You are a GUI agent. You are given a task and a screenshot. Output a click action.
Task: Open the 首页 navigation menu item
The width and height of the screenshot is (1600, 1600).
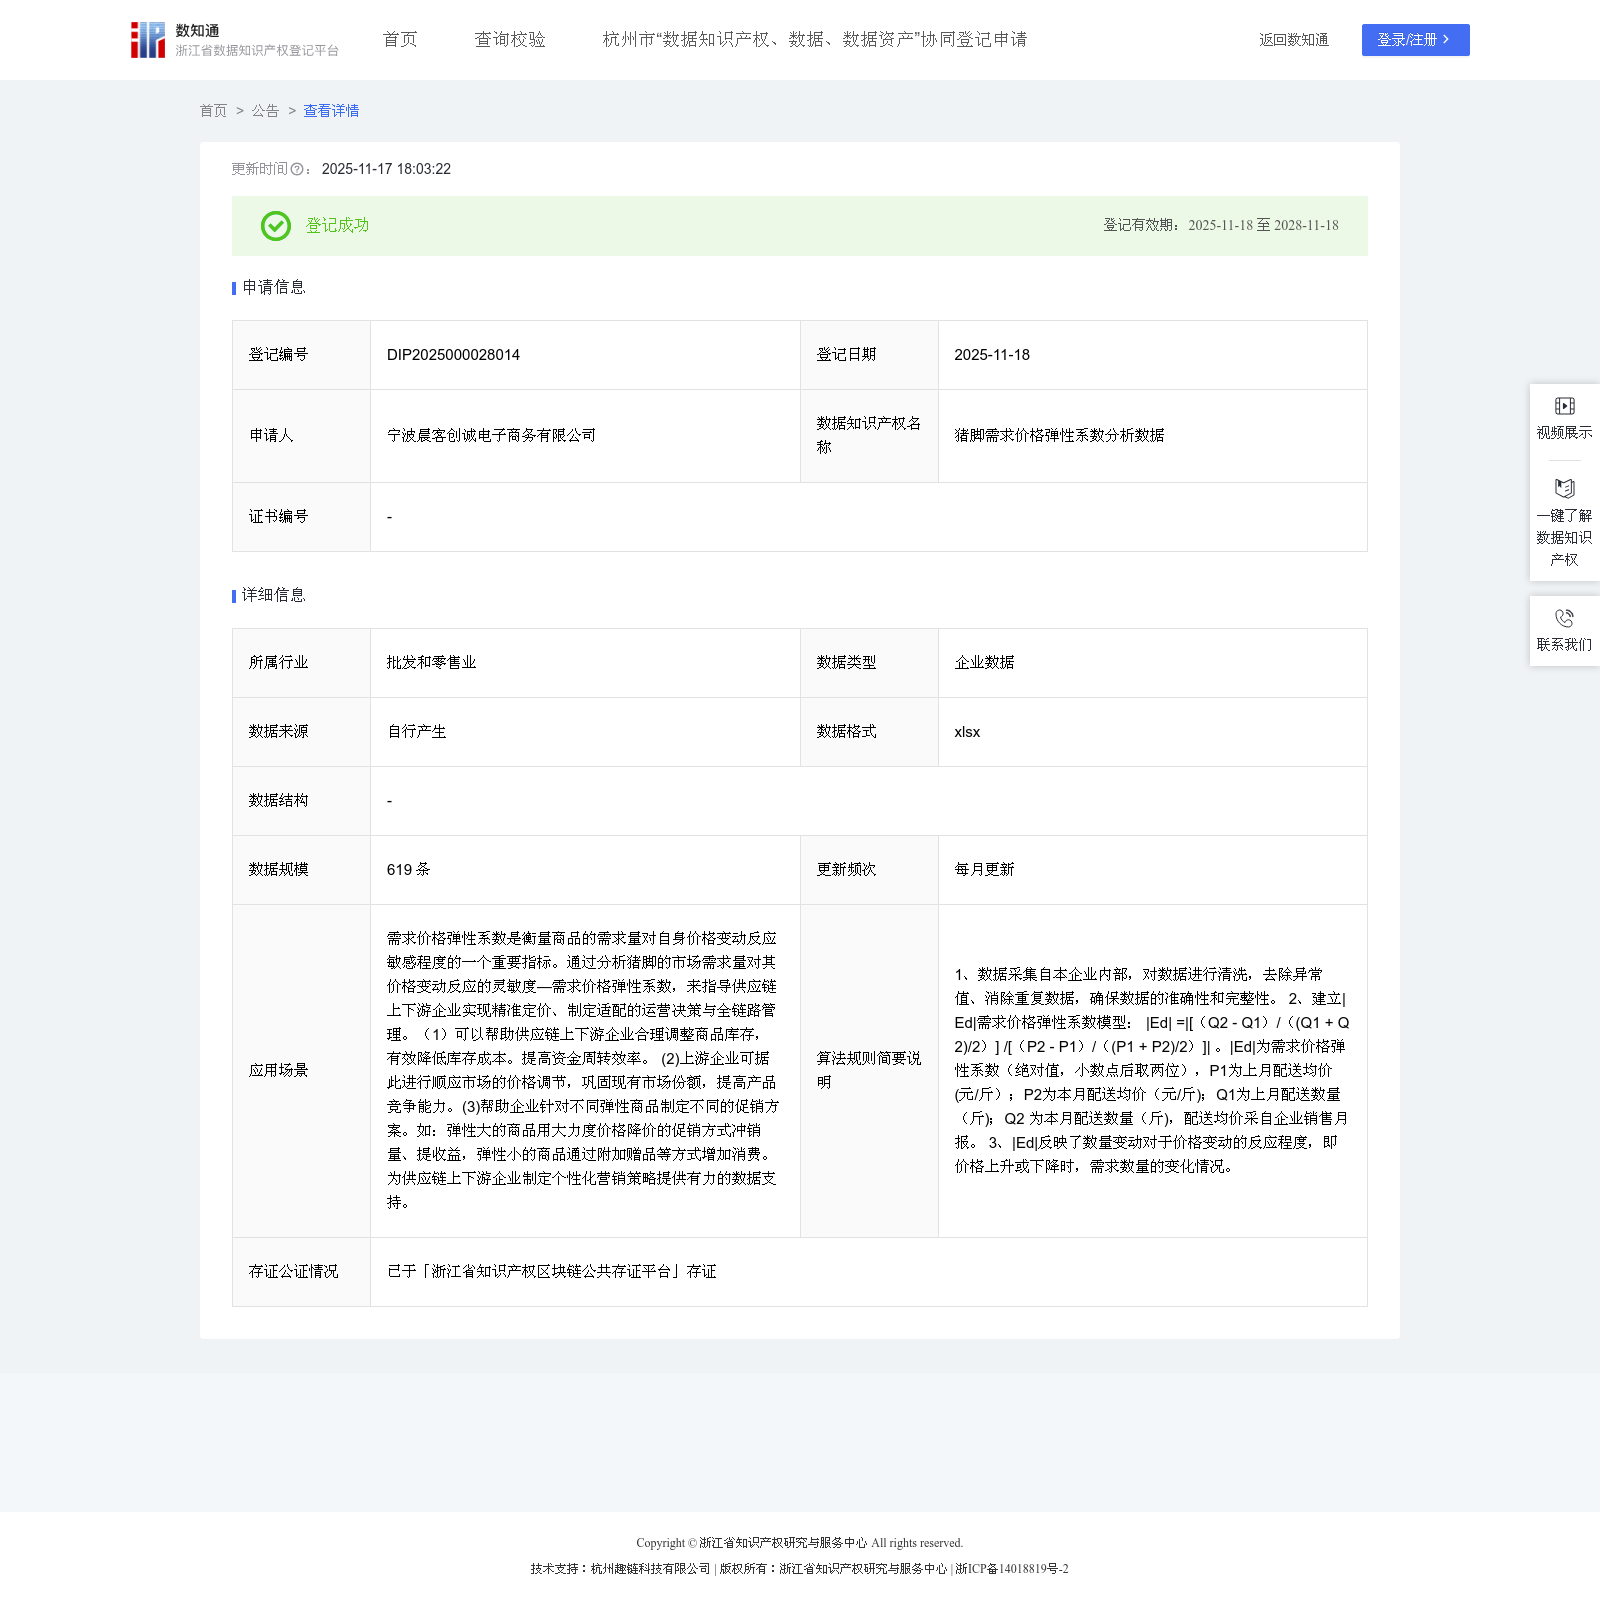coord(400,40)
